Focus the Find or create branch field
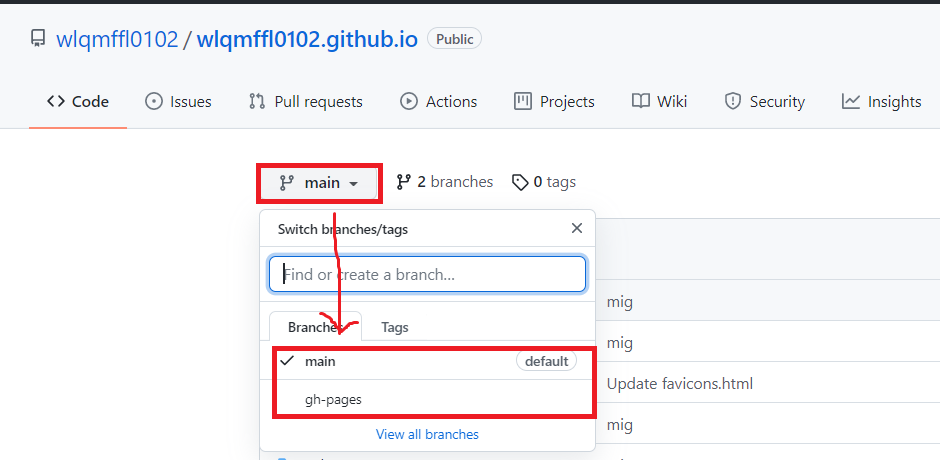 click(427, 274)
